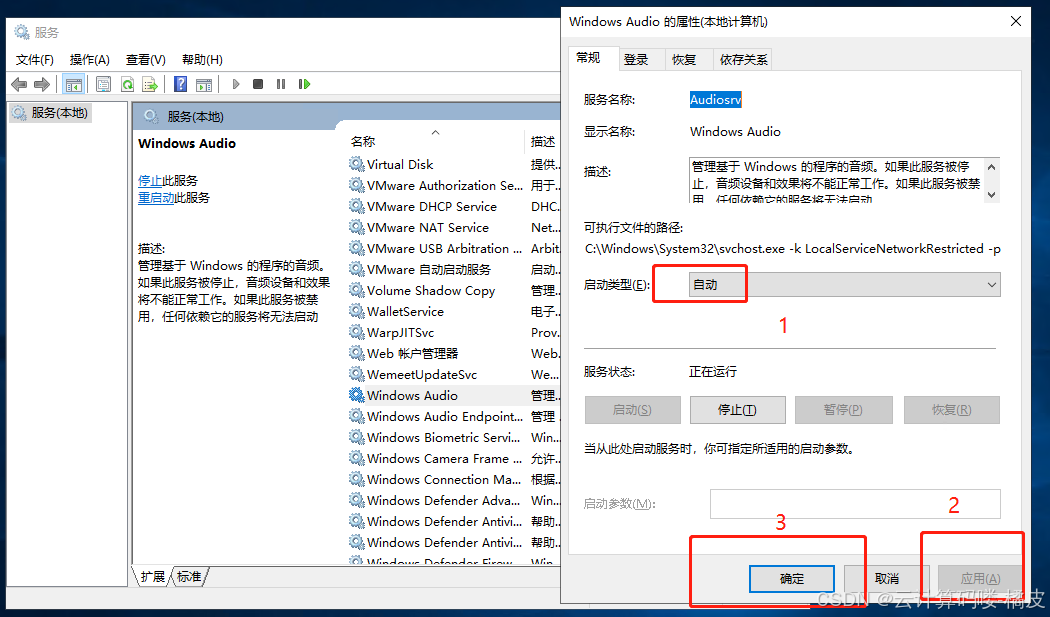
Task: Switch to the 依存关系 tab
Action: (x=743, y=60)
